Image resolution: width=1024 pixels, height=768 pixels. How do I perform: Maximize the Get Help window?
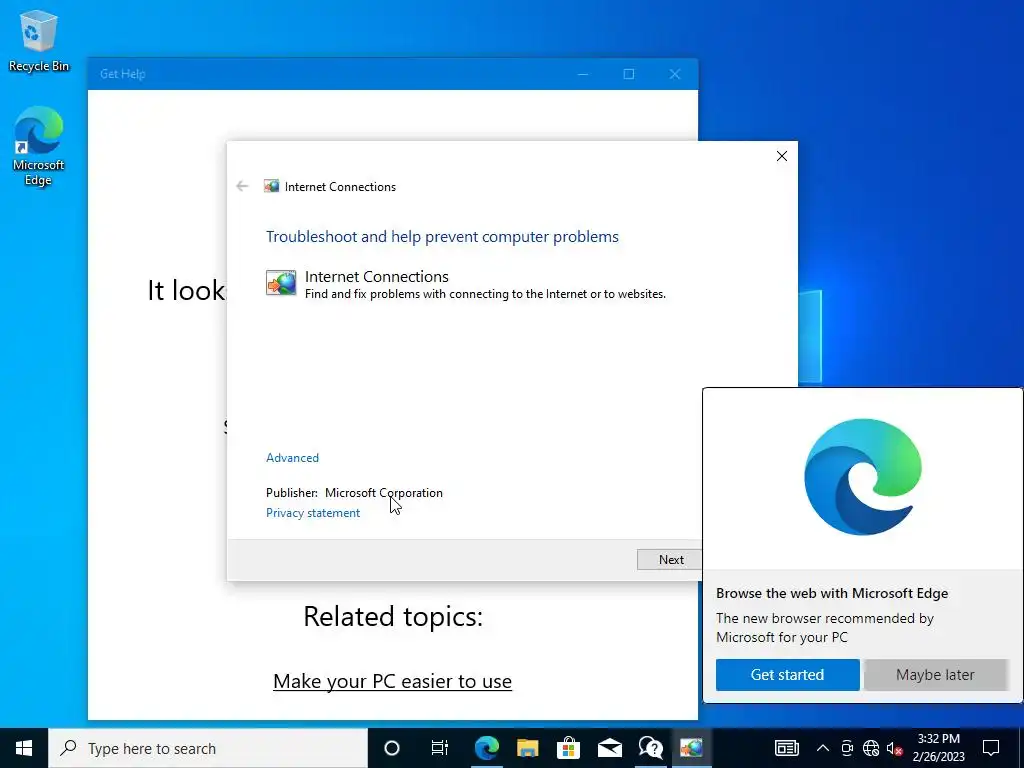click(628, 74)
